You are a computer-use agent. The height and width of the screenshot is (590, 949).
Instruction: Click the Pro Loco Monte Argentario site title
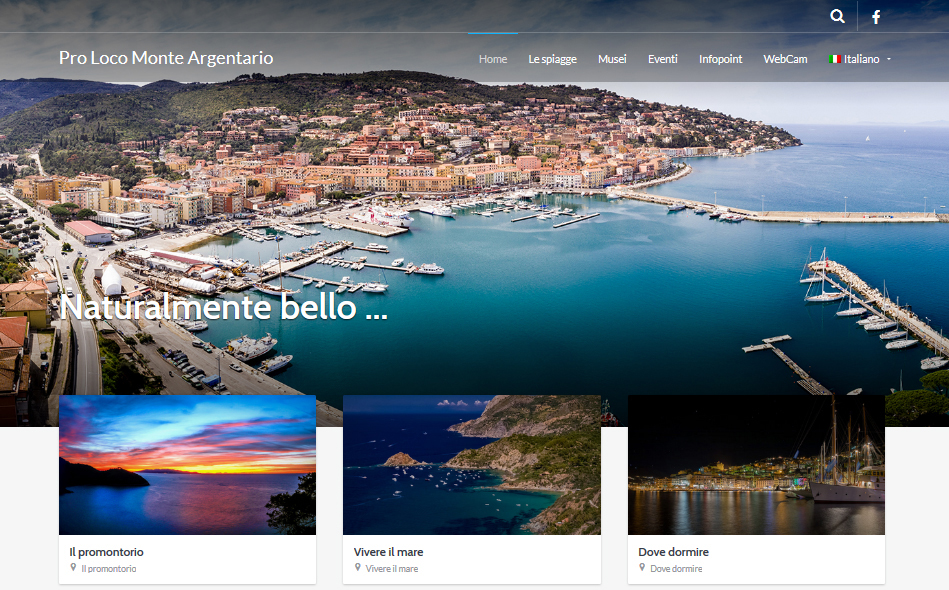pos(166,58)
